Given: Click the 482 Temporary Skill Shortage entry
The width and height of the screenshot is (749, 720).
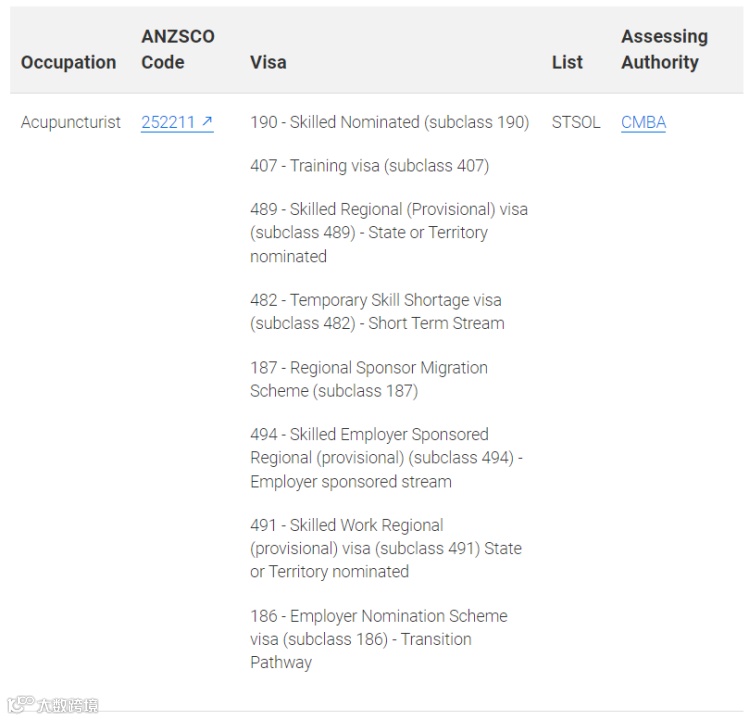Looking at the screenshot, I should 377,311.
